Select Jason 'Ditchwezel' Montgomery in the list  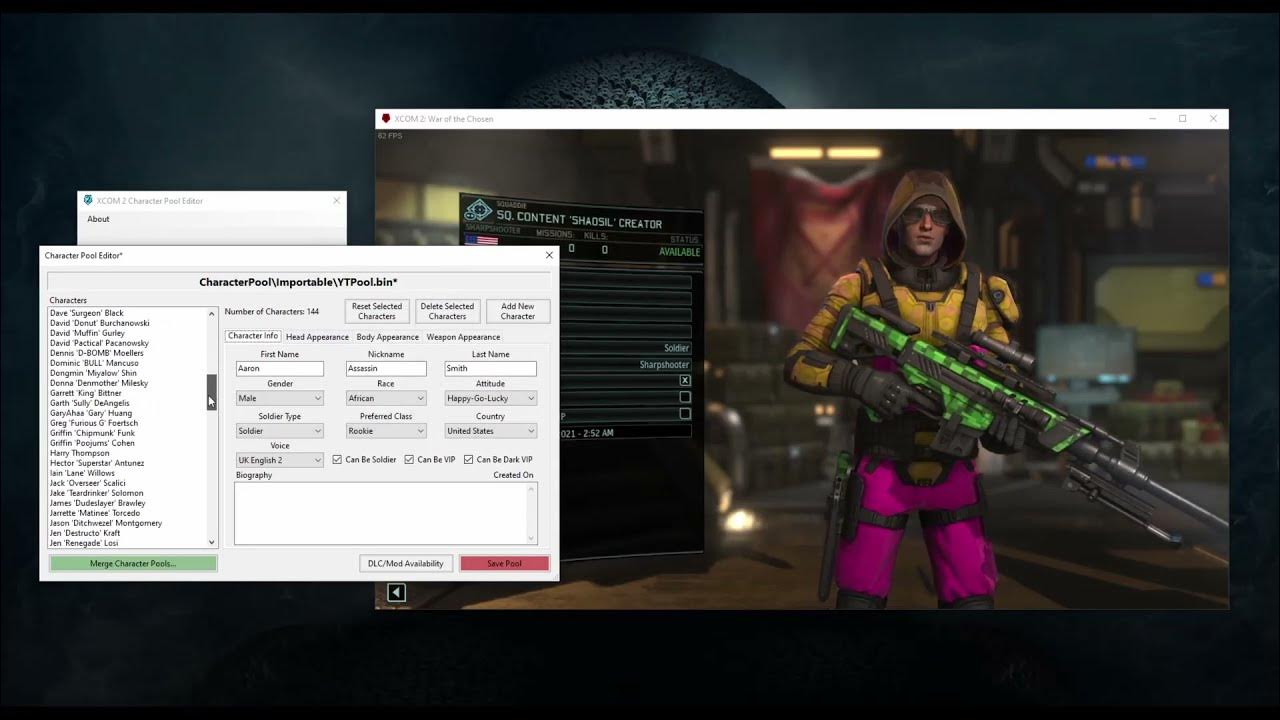[x=106, y=523]
